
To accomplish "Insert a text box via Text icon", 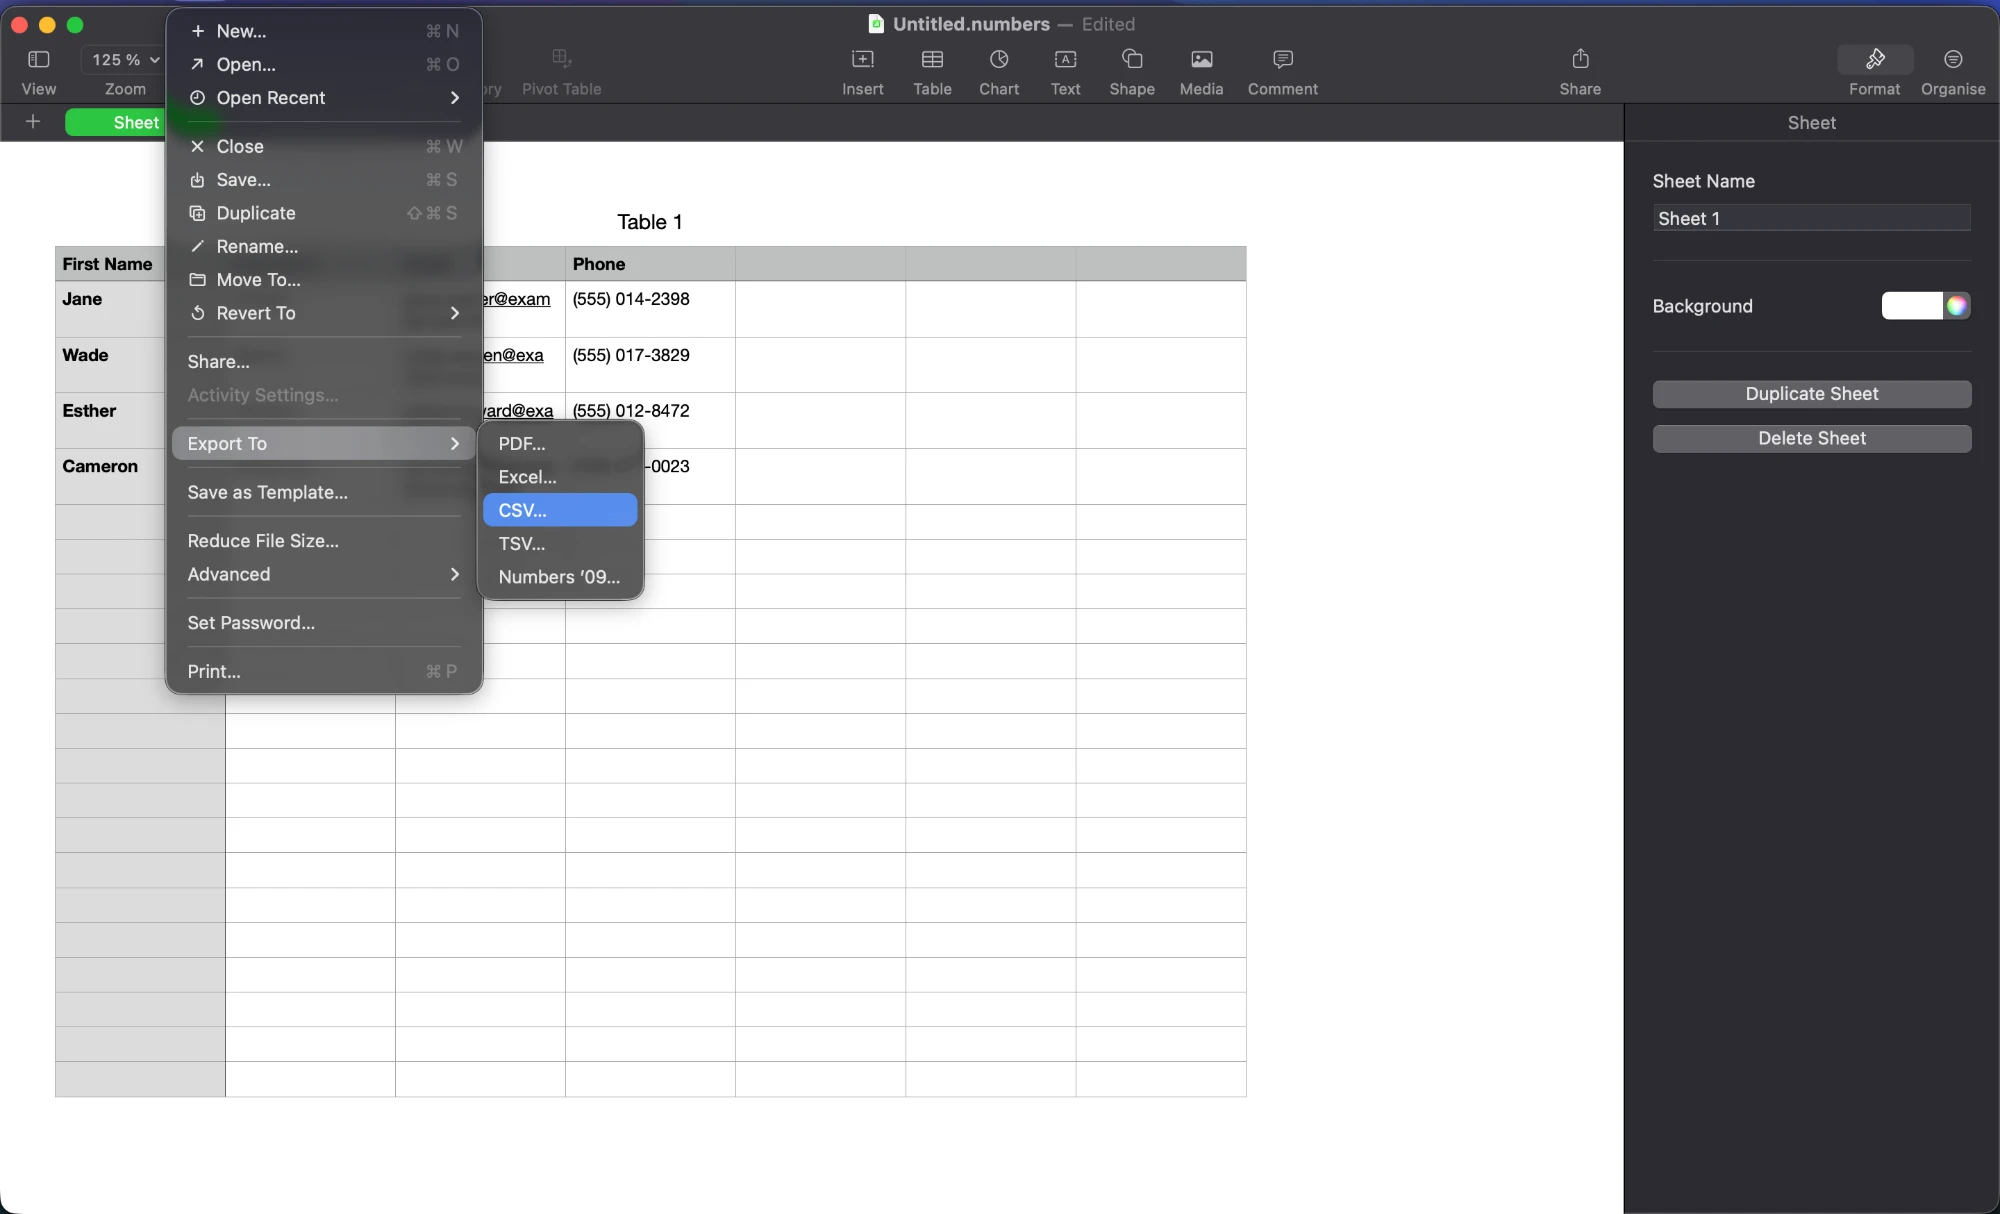I will pos(1065,59).
